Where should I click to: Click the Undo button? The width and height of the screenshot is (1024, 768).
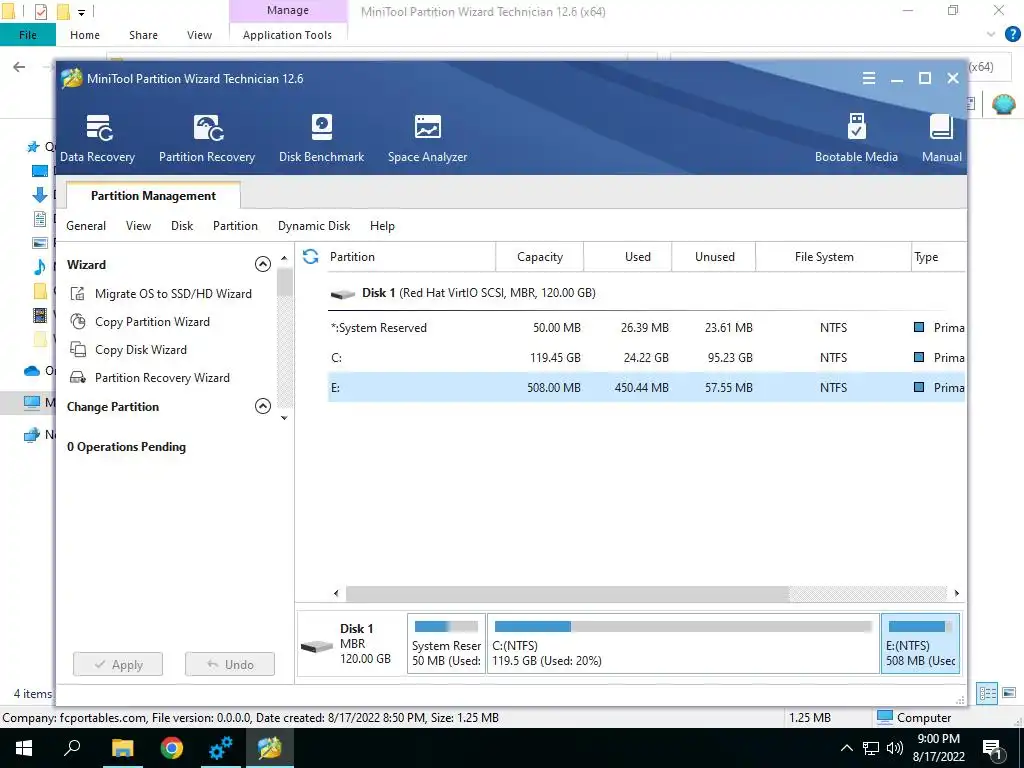pos(230,665)
